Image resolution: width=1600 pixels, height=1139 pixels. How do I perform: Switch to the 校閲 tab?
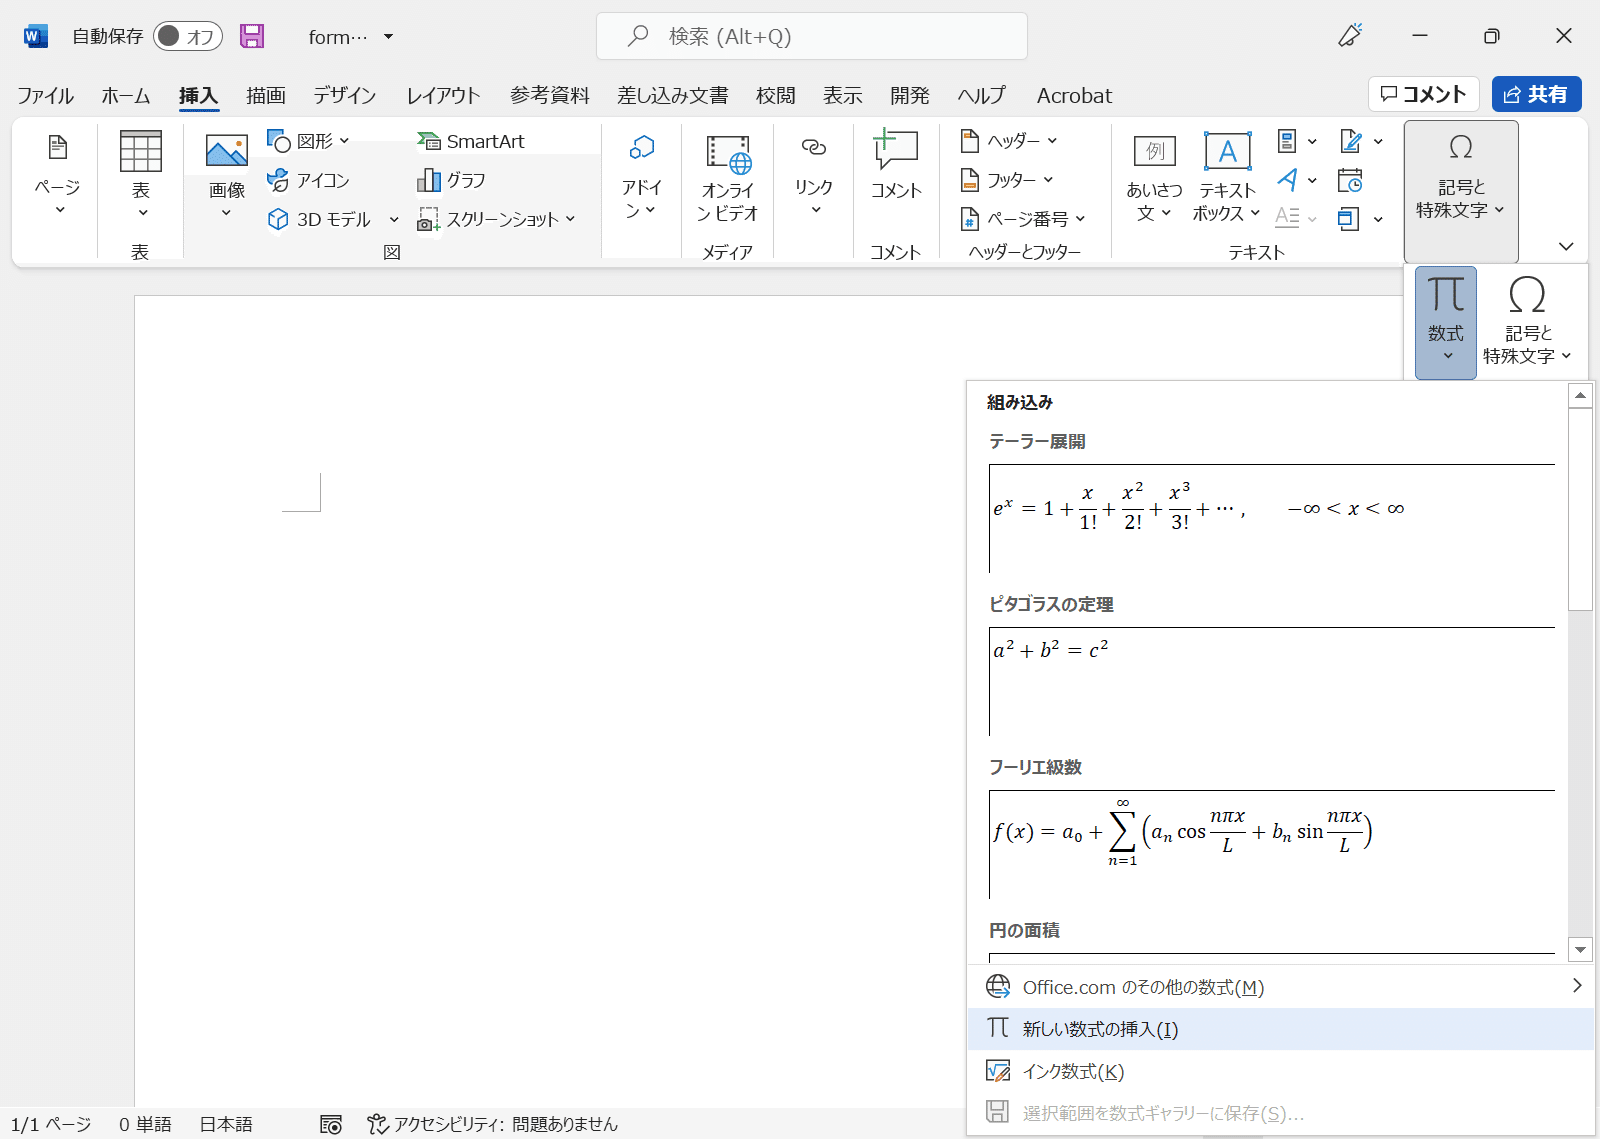click(775, 95)
